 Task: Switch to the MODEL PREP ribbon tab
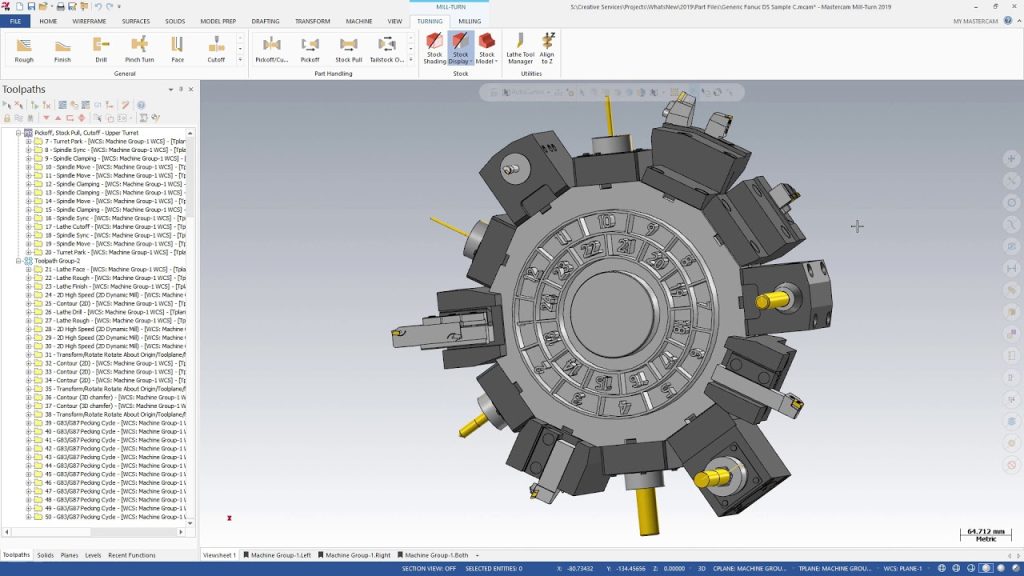point(217,21)
